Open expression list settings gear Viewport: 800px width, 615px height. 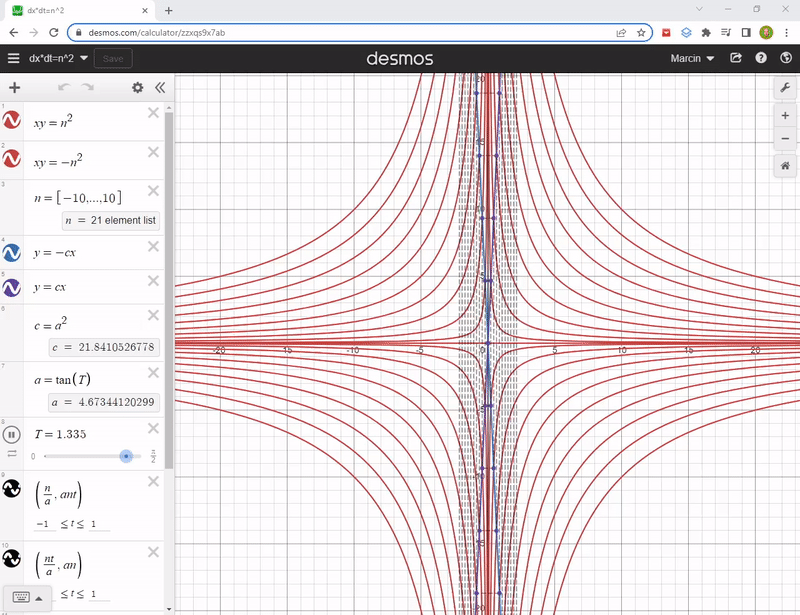point(137,88)
